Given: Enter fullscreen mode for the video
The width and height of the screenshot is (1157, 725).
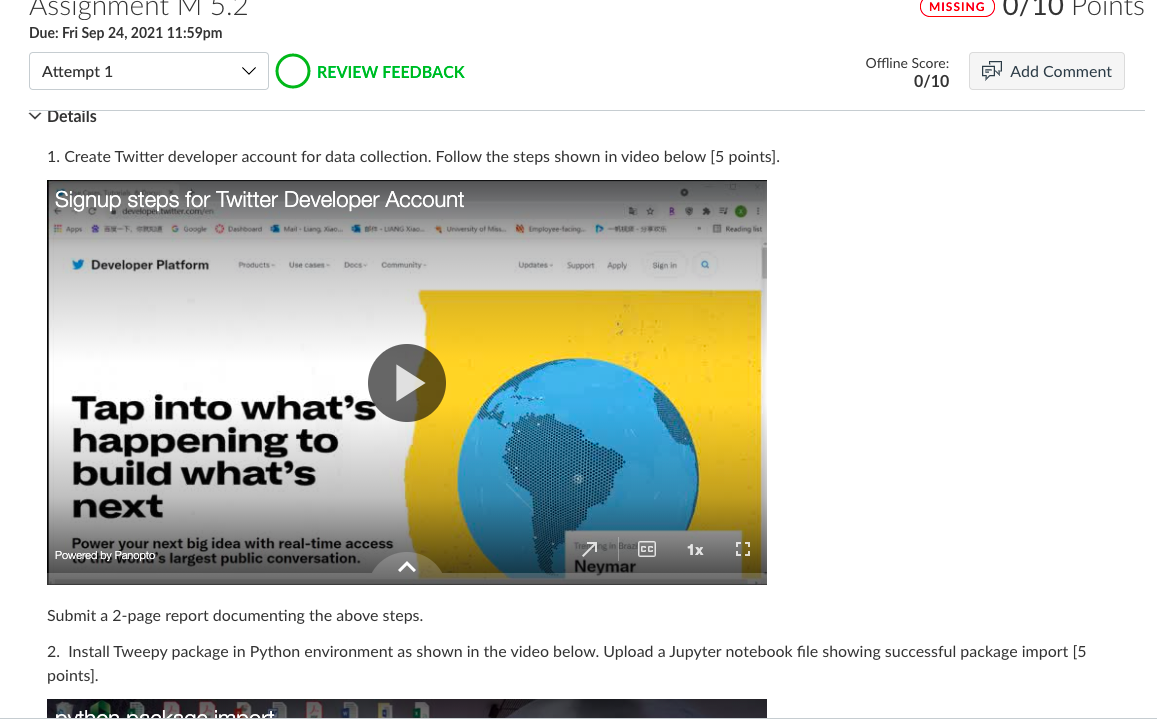Looking at the screenshot, I should (x=743, y=549).
